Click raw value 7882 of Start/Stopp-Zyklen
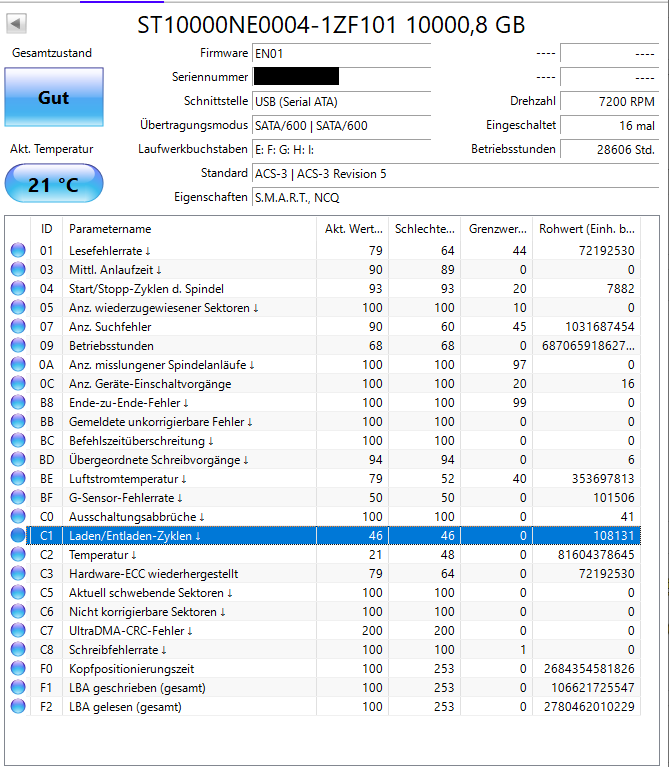669x767 pixels. pos(621,289)
